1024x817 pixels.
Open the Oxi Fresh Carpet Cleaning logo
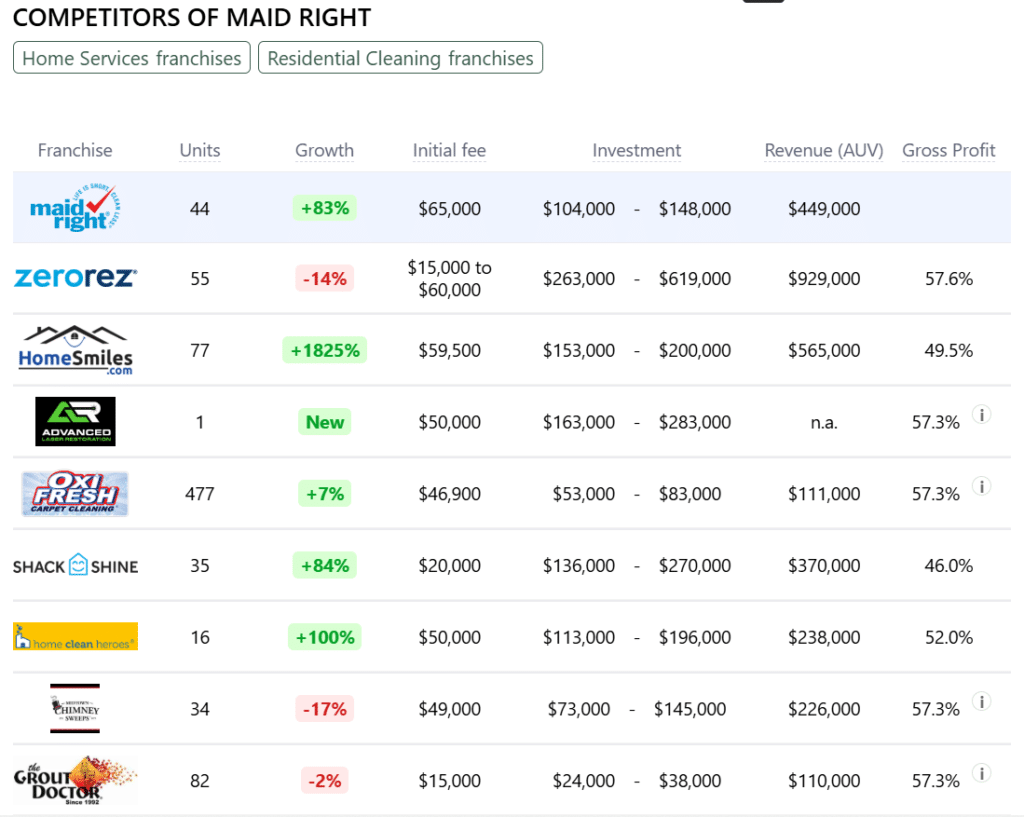click(75, 493)
